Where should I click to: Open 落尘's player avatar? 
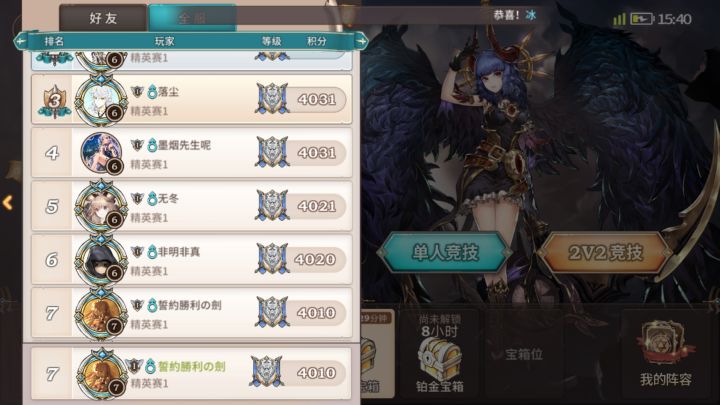click(101, 100)
